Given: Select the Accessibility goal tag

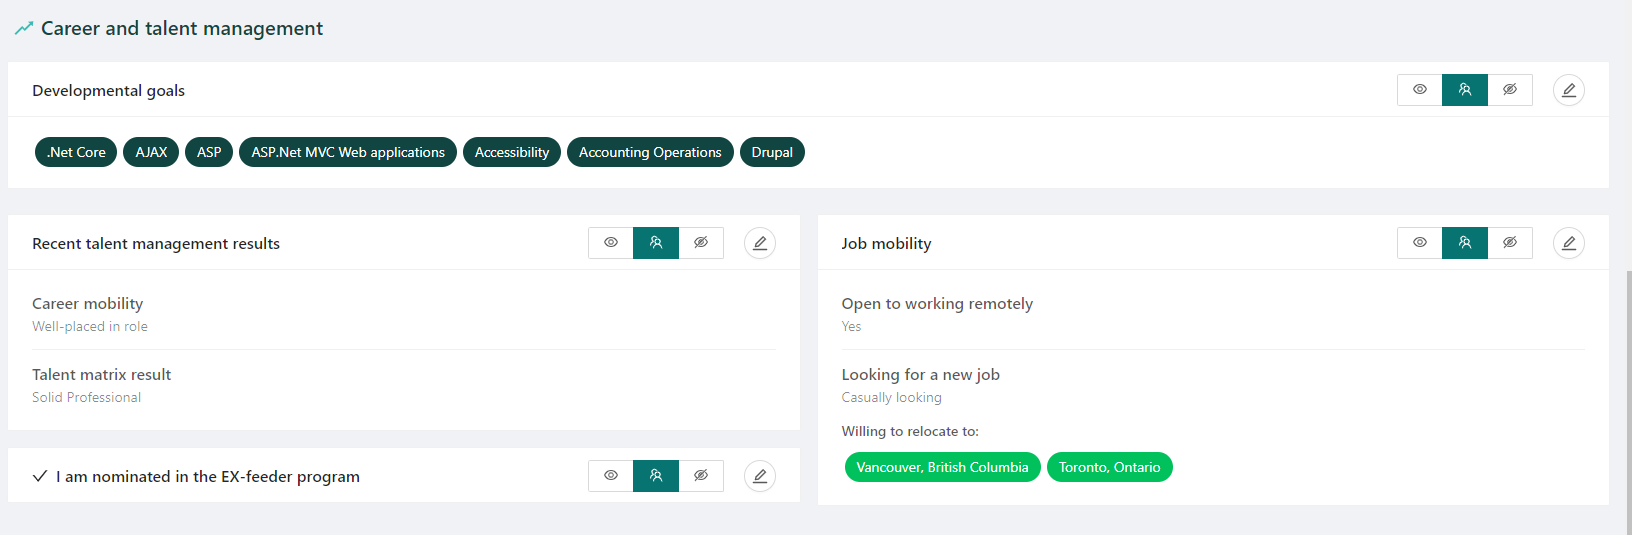Looking at the screenshot, I should pos(512,152).
